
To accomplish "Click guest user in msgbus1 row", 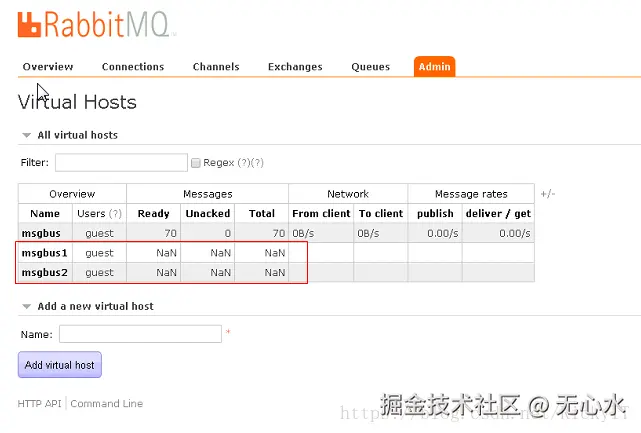I will (99, 253).
